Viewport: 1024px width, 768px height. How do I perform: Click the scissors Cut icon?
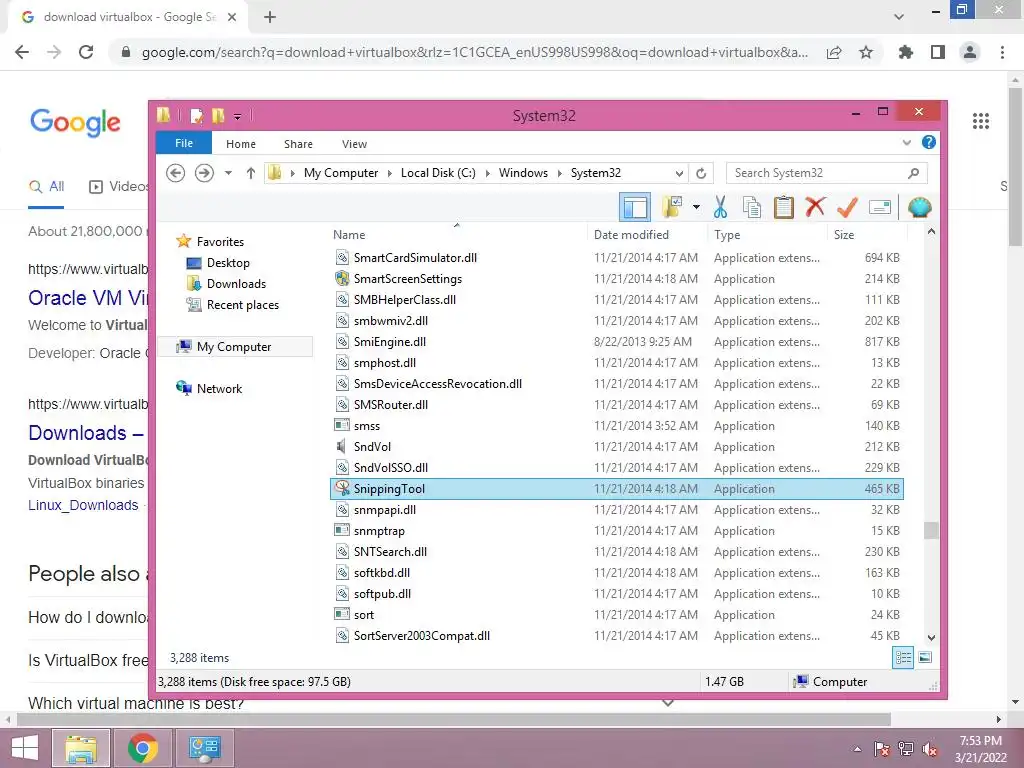[720, 207]
